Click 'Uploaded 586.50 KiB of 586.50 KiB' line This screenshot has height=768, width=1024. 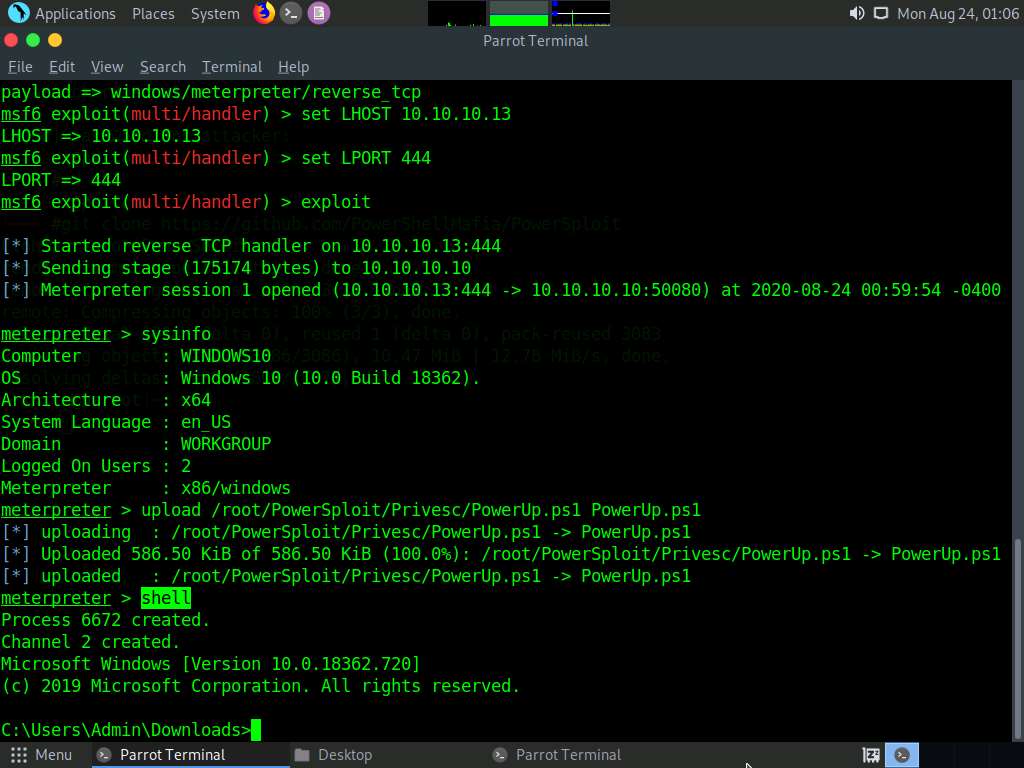pyautogui.click(x=501, y=554)
